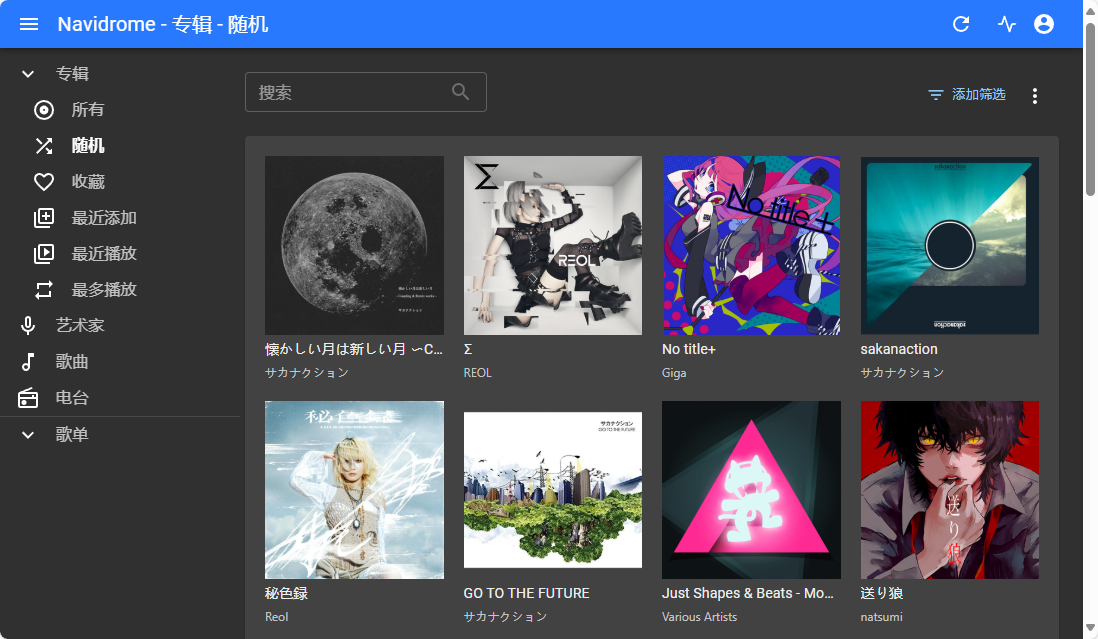This screenshot has height=639, width=1098.
Task: Select the 最近添加 icon
Action: click(x=43, y=217)
